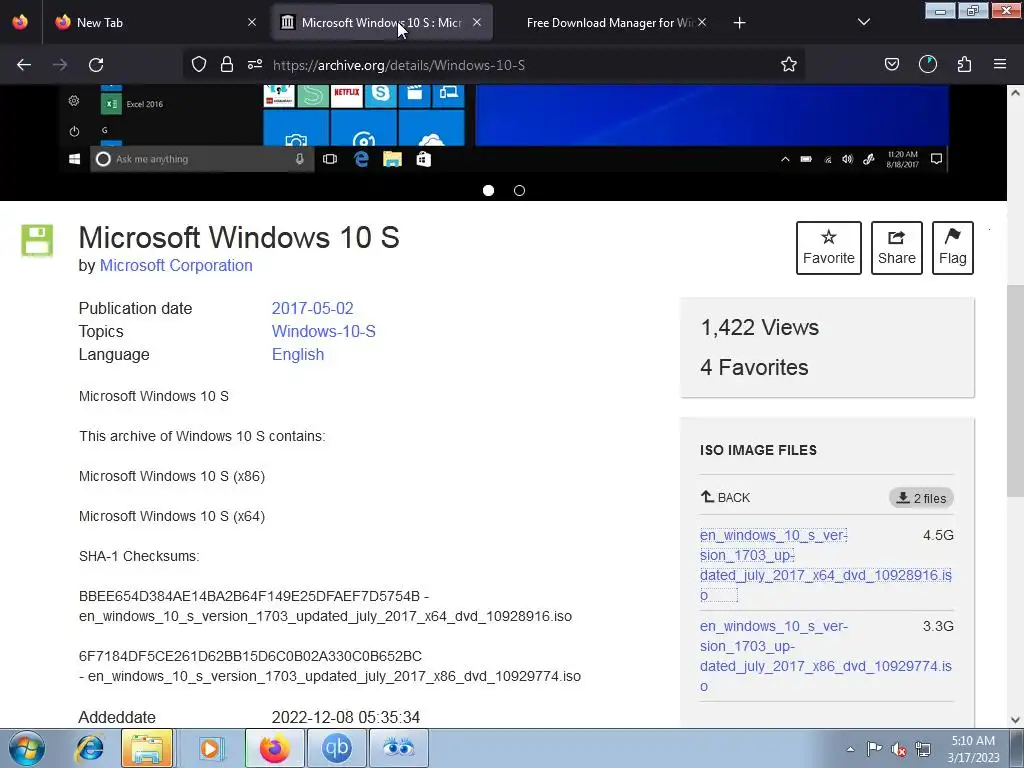Flag this archive item
This screenshot has height=768, width=1024.
coord(953,248)
